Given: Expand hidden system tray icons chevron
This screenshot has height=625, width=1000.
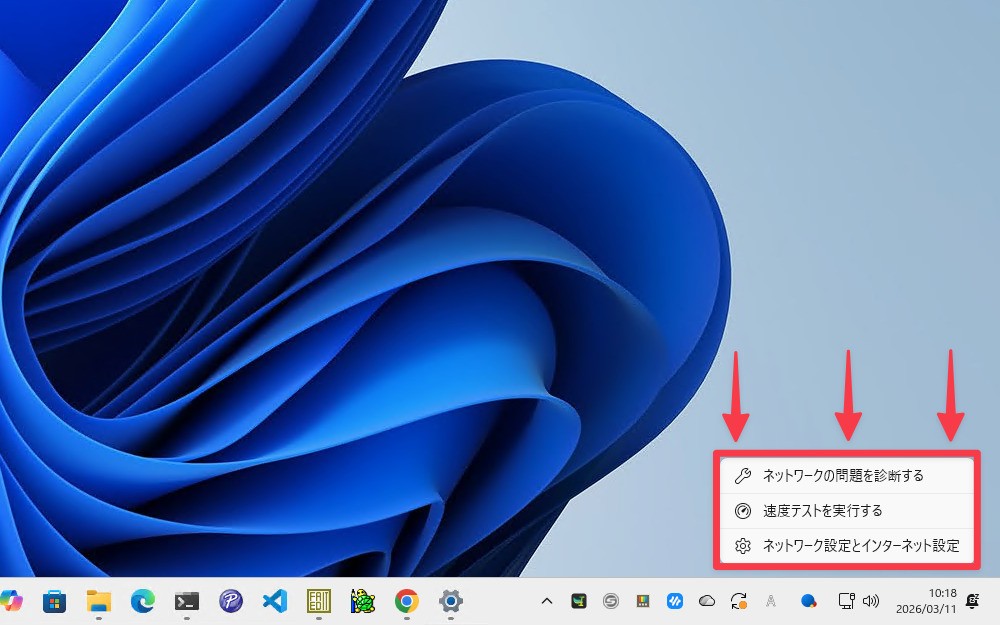Looking at the screenshot, I should [547, 601].
